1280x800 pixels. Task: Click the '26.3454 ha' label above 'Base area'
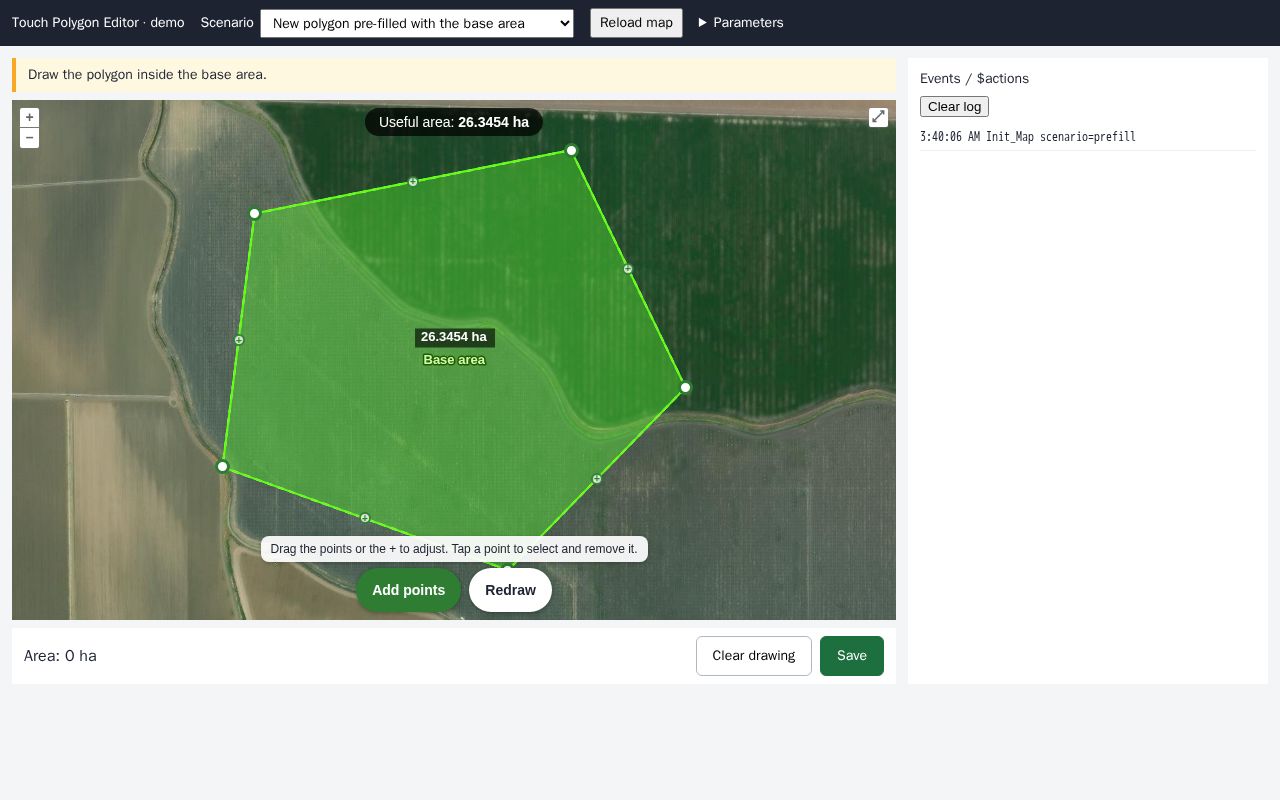point(454,337)
